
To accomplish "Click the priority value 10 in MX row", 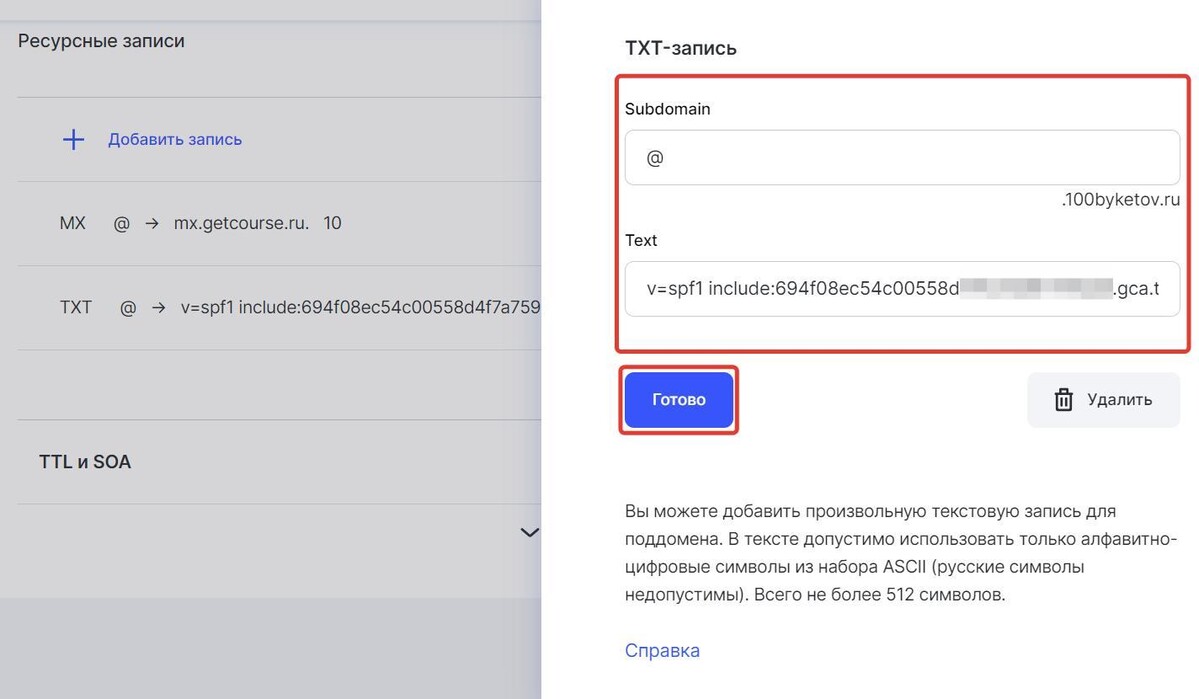I will [332, 223].
